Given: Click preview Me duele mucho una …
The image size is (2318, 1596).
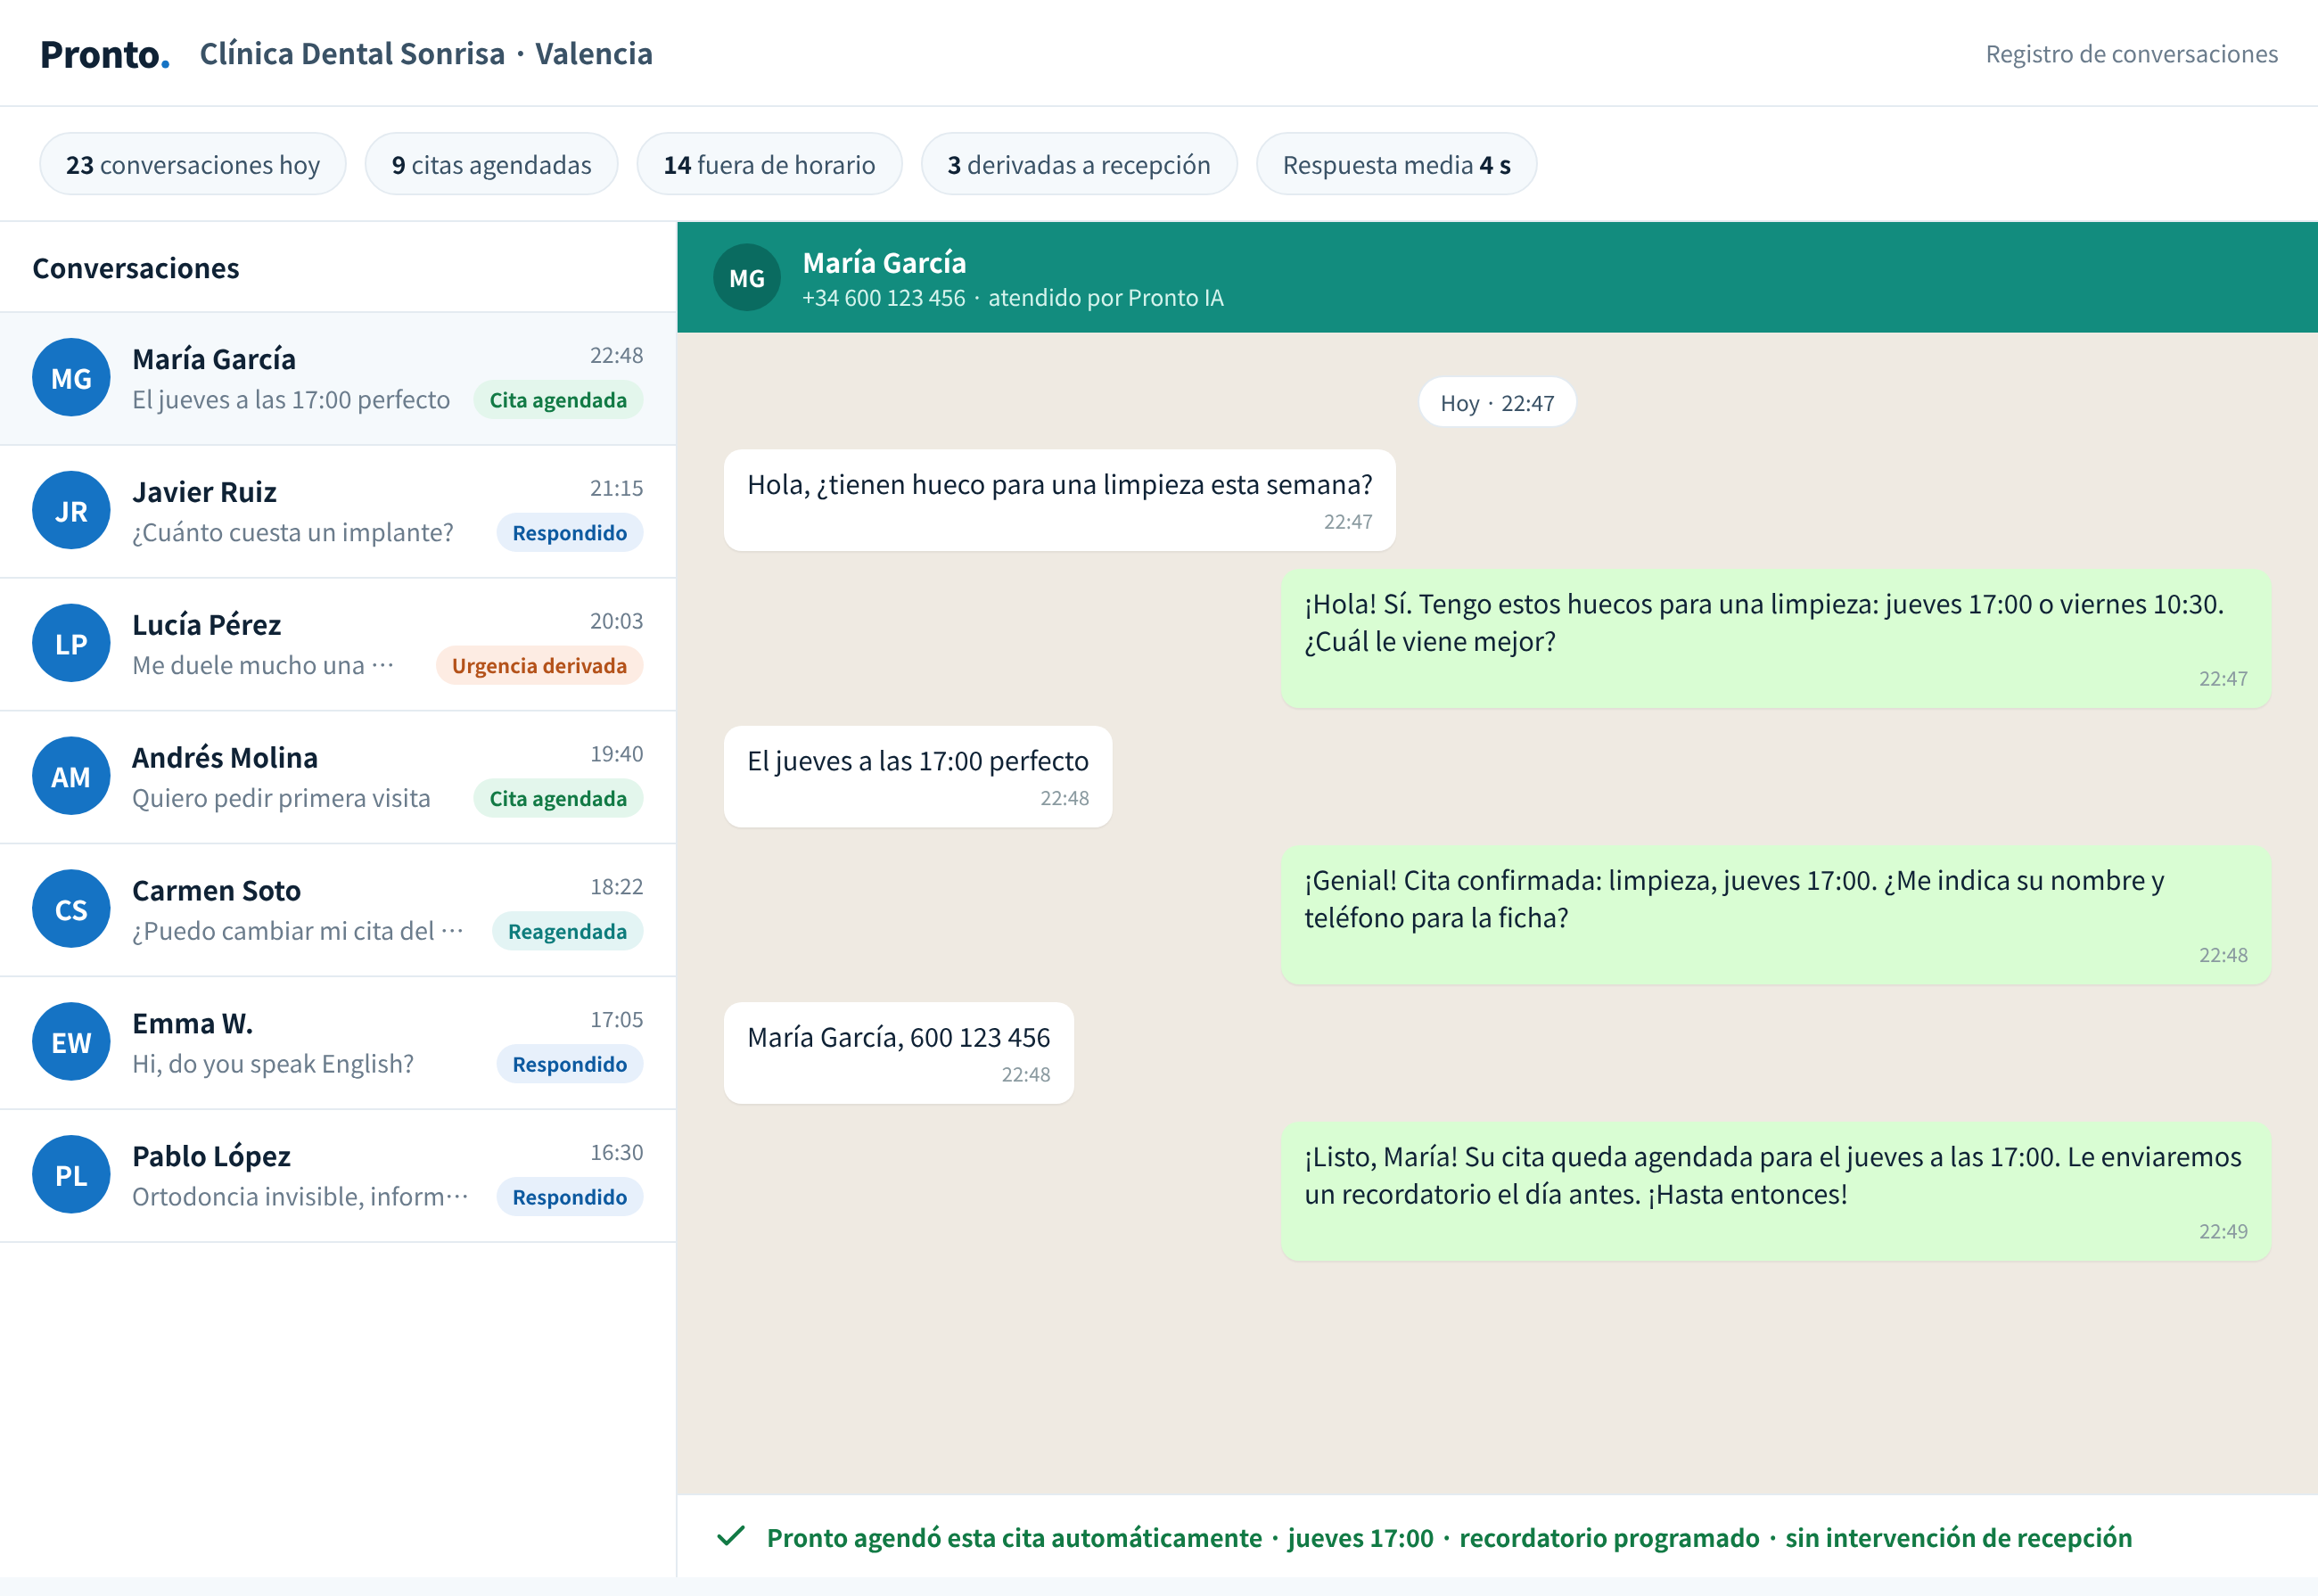Looking at the screenshot, I should point(263,666).
